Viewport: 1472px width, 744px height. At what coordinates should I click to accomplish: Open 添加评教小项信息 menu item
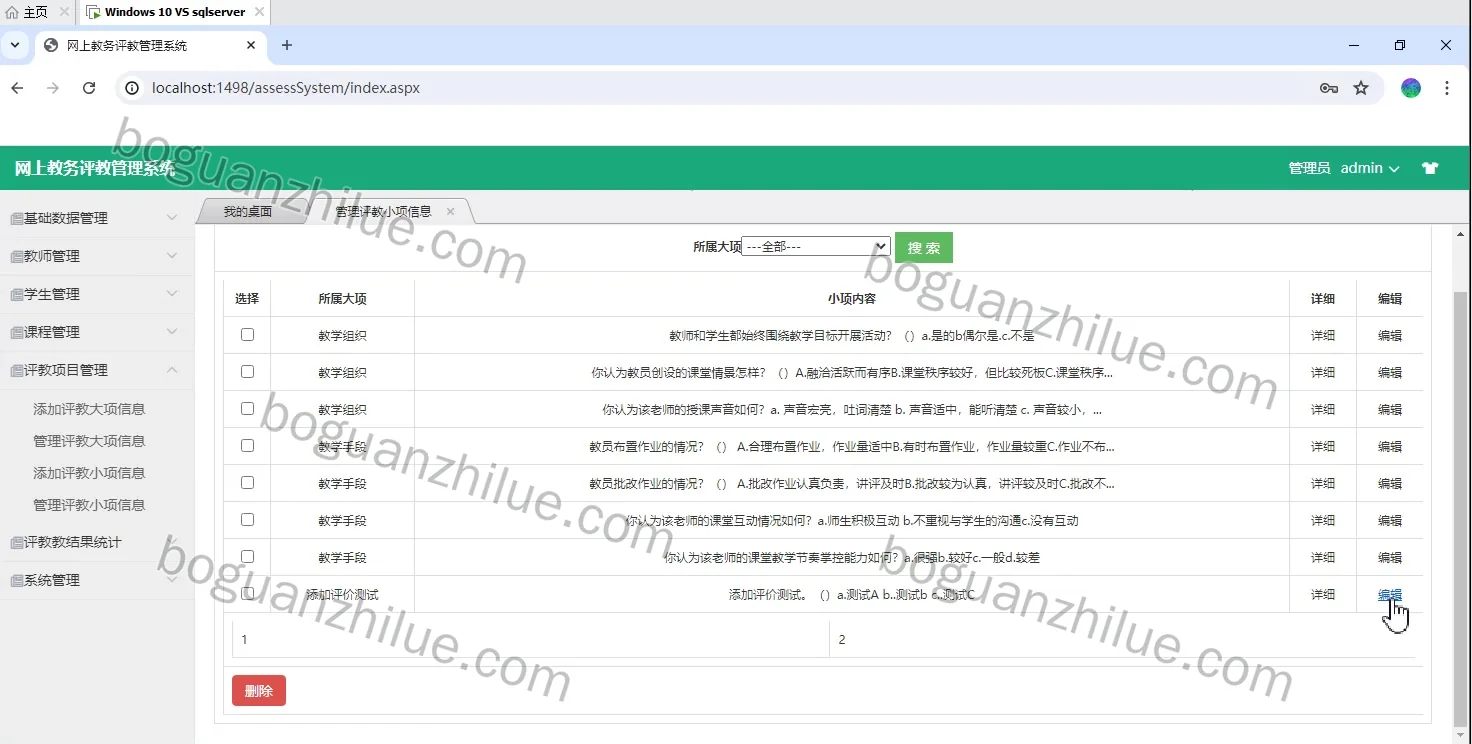(x=89, y=473)
